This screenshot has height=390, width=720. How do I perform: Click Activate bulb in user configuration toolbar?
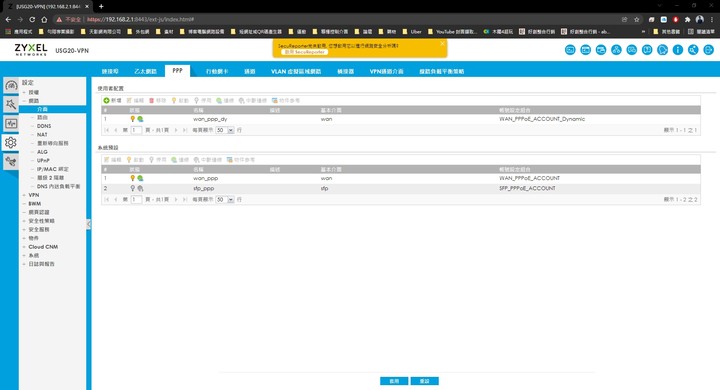(x=180, y=100)
